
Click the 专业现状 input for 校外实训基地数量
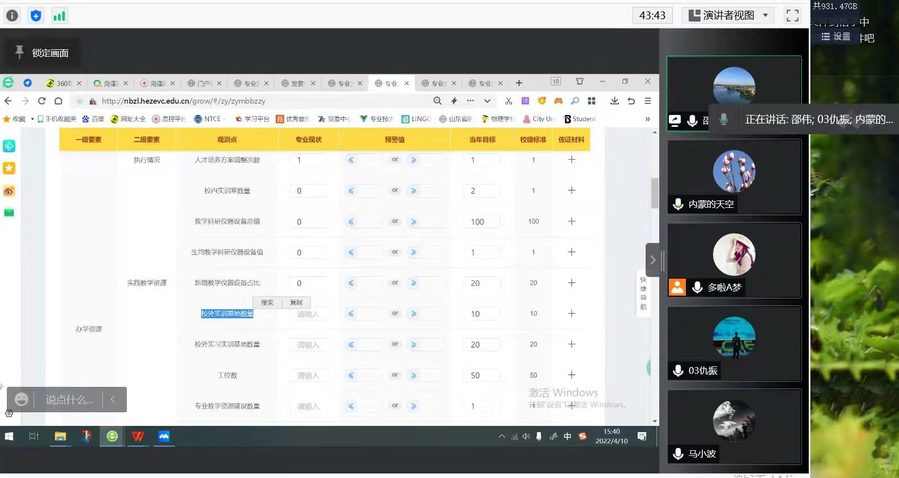pos(308,314)
